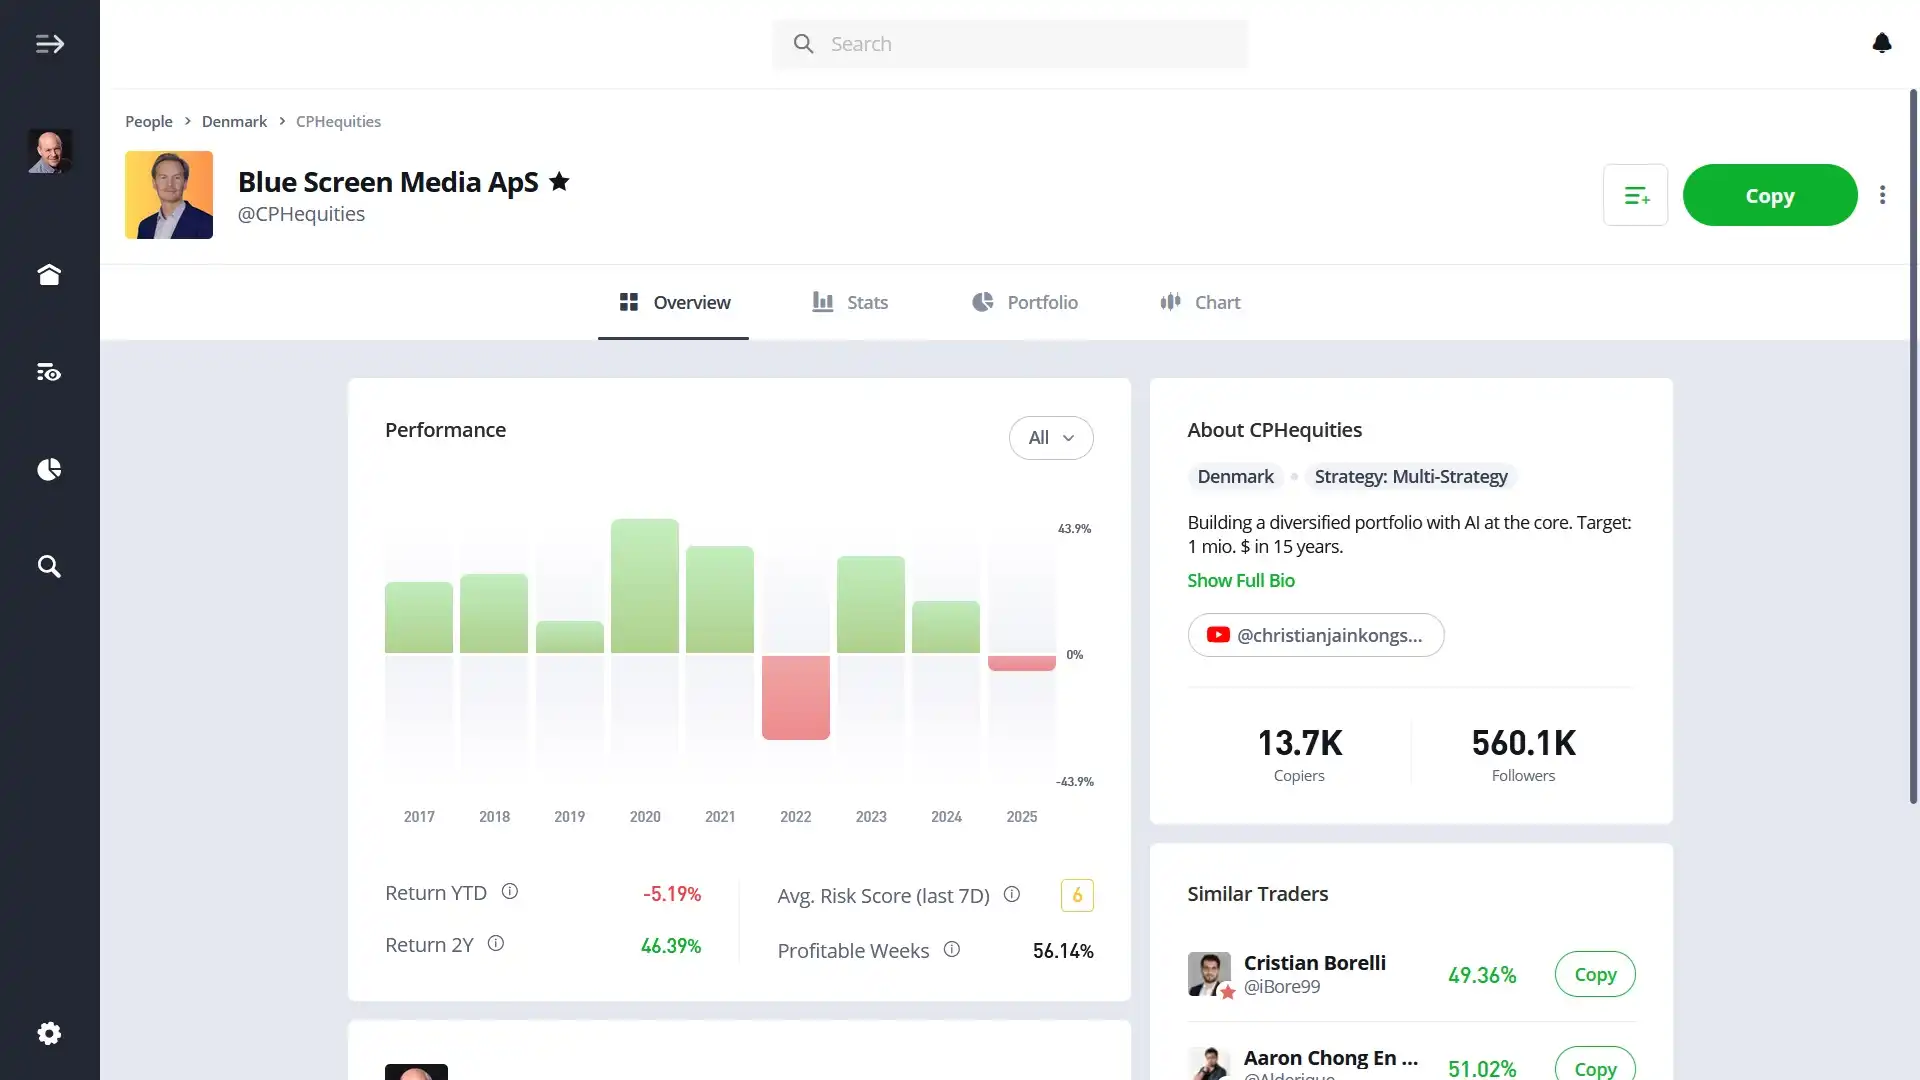Show info for Return YTD
This screenshot has width=1920, height=1080.
[510, 891]
